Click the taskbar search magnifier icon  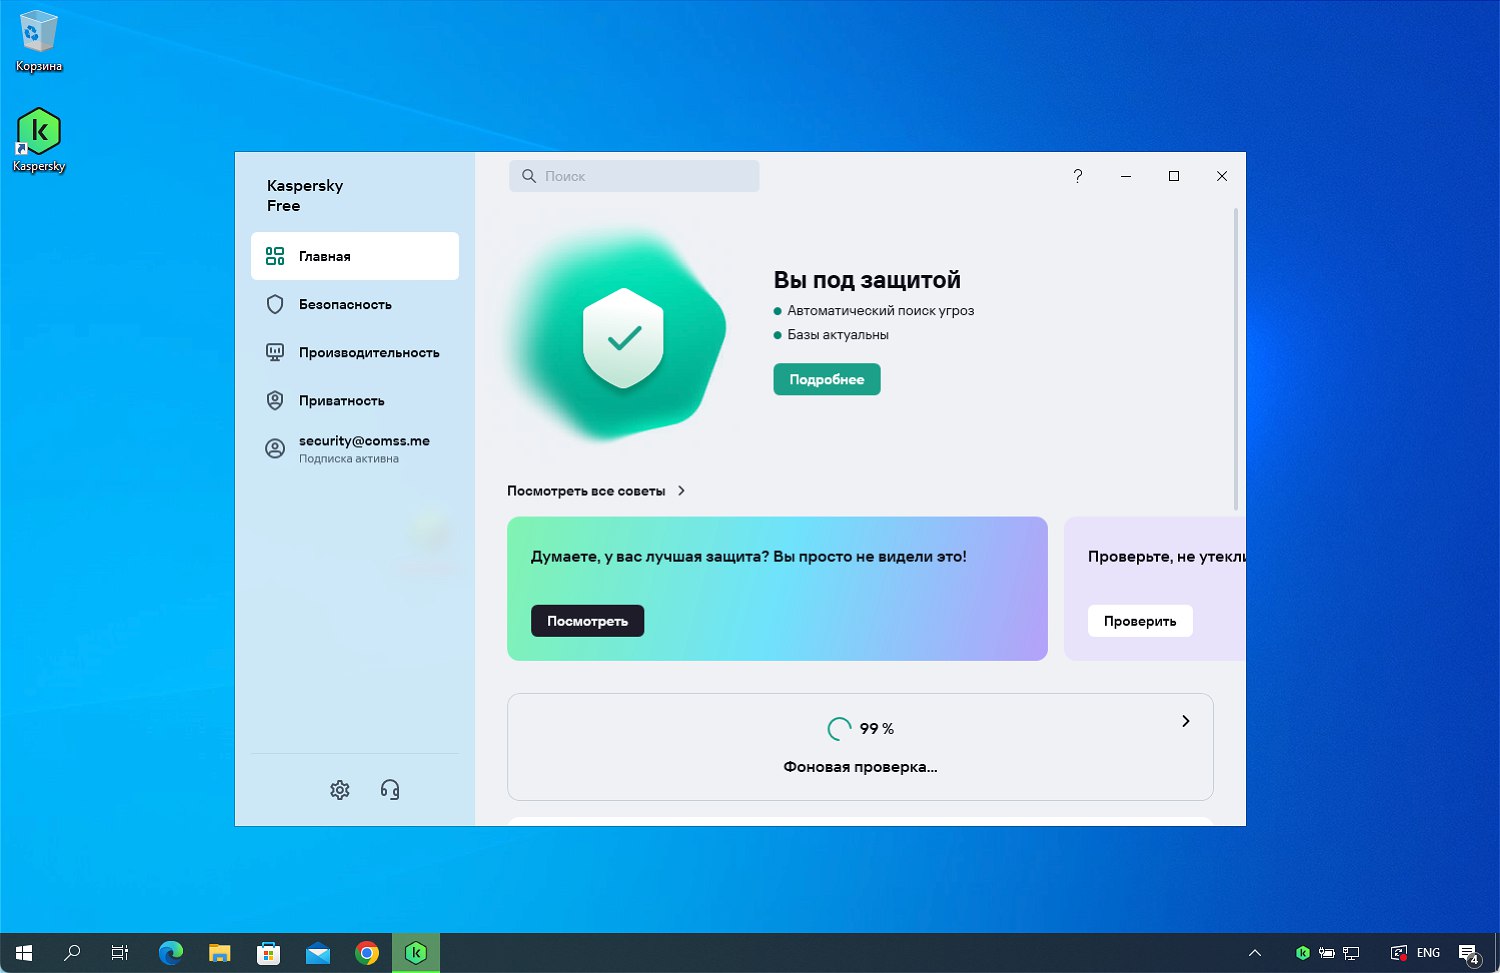[72, 953]
